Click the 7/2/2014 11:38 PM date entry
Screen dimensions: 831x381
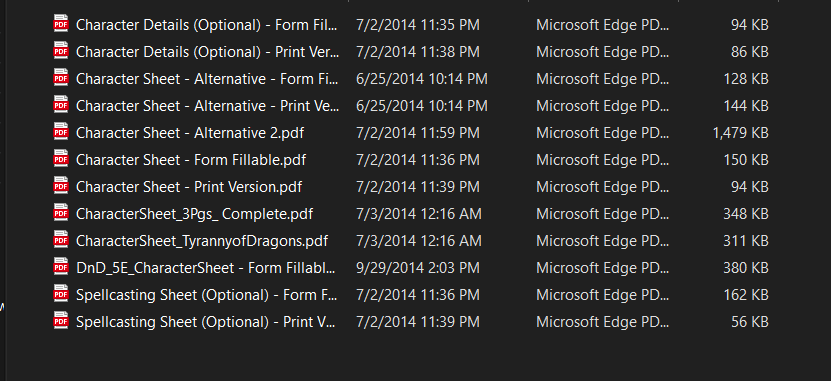coord(418,52)
